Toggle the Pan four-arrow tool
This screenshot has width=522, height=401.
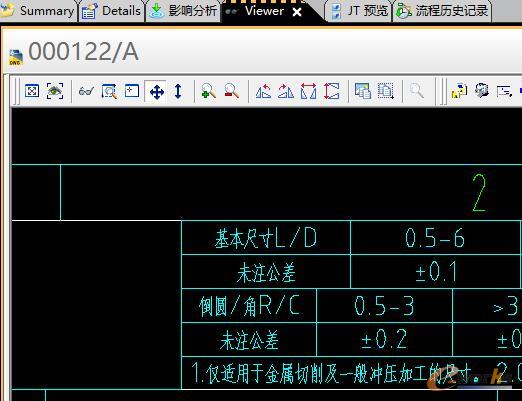(156, 91)
